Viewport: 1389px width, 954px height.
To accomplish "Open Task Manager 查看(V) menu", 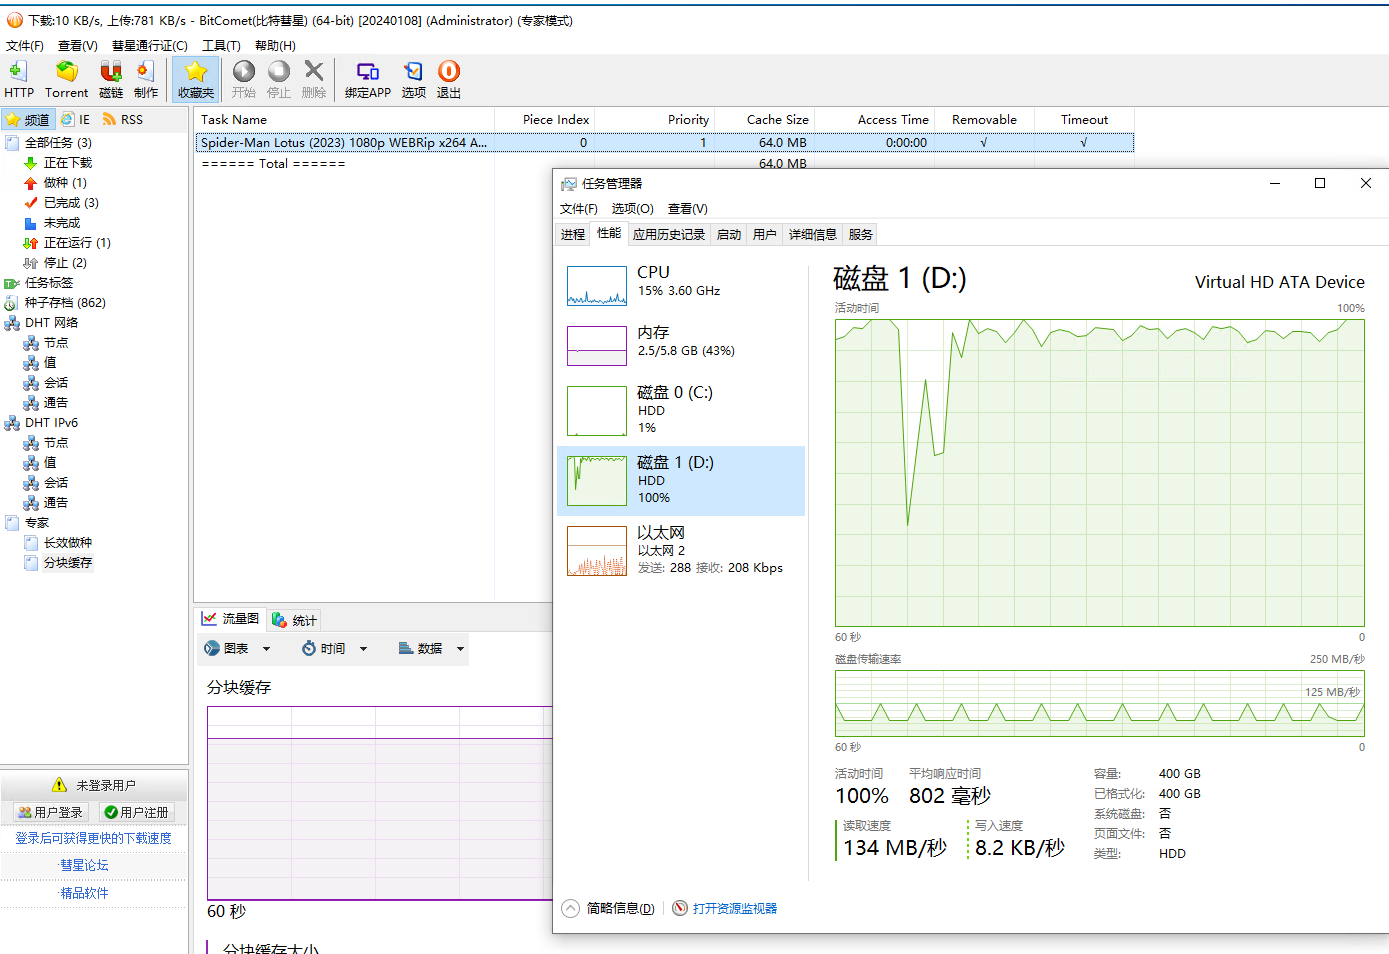I will coord(687,208).
